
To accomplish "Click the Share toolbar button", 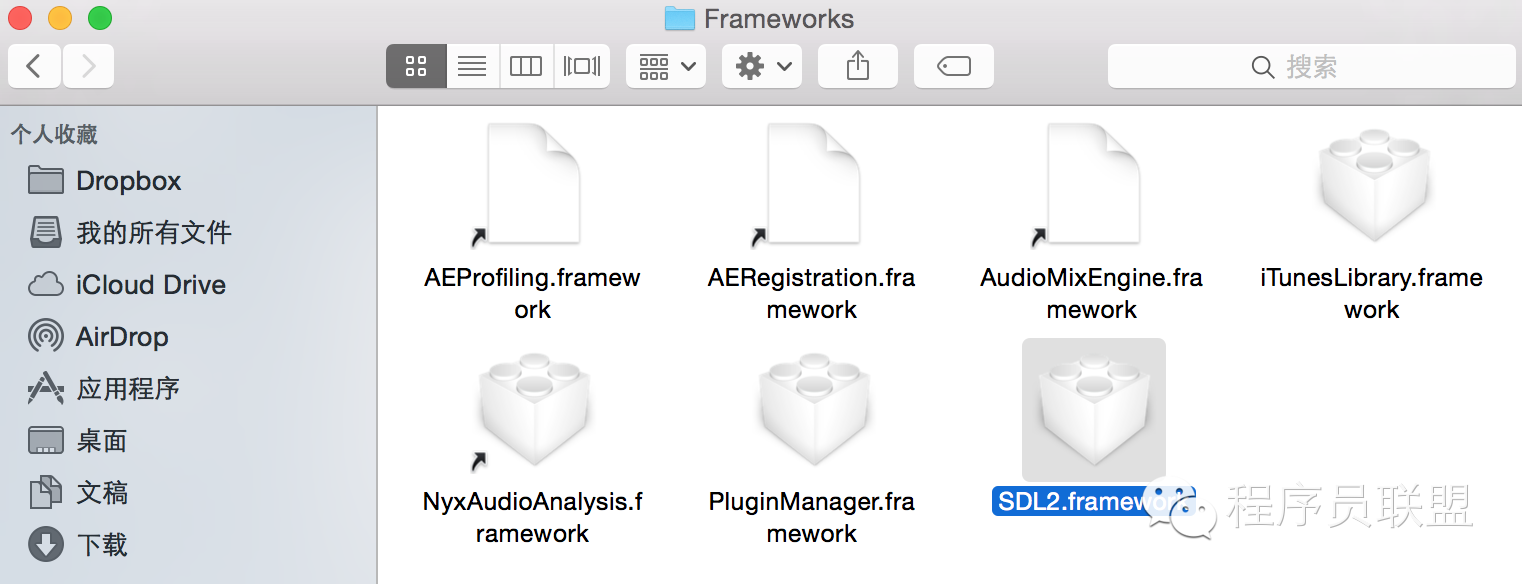I will [858, 66].
